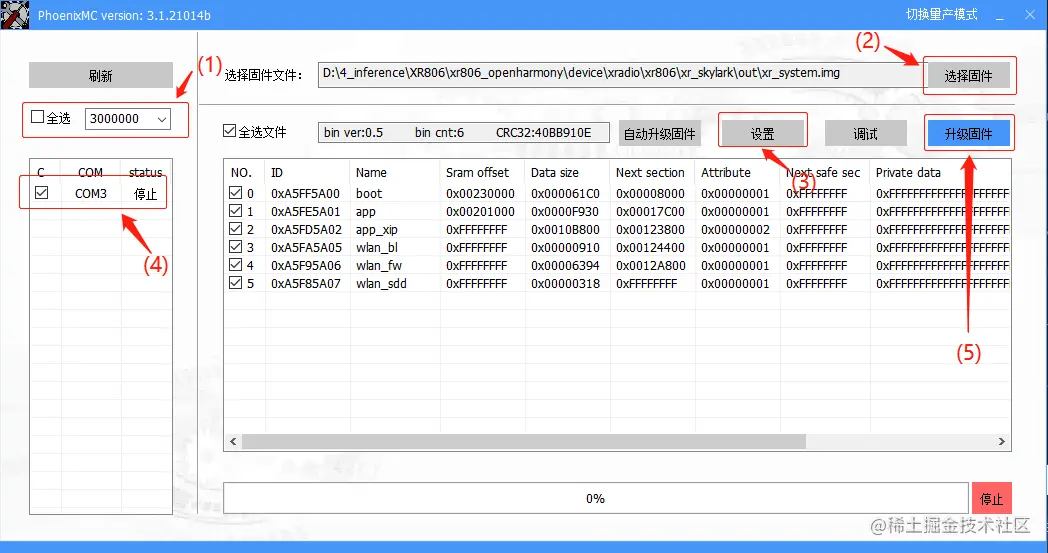Toggle checkbox for row 5 wlan_sdd
Image resolution: width=1048 pixels, height=553 pixels.
(235, 283)
